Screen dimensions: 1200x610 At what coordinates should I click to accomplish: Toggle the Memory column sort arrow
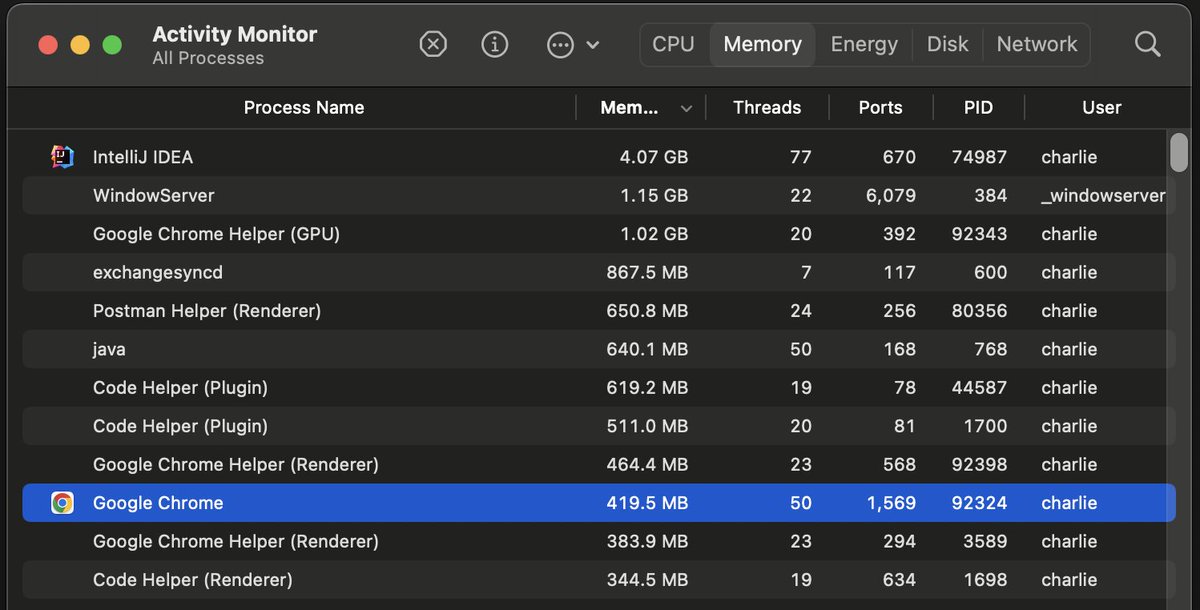686,108
